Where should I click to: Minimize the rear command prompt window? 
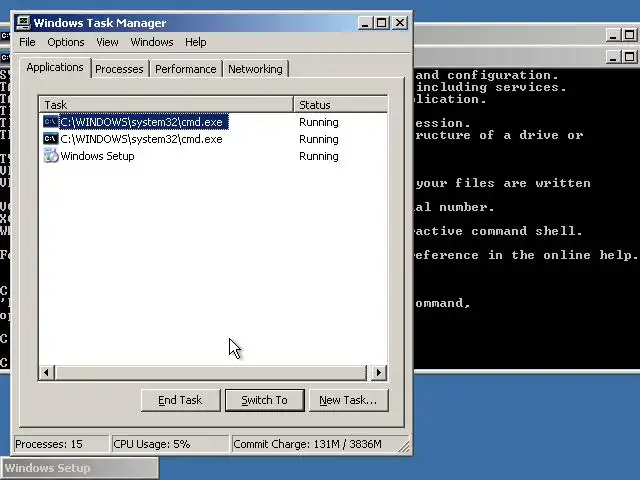point(613,35)
